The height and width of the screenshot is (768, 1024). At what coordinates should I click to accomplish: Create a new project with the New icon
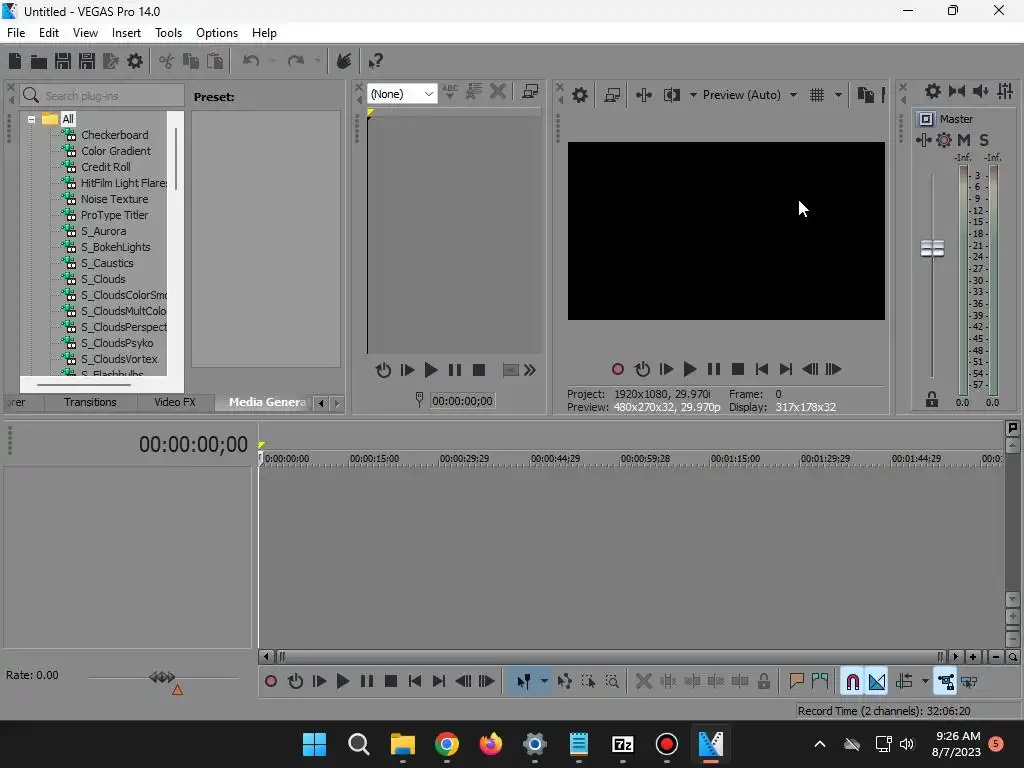pyautogui.click(x=15, y=61)
